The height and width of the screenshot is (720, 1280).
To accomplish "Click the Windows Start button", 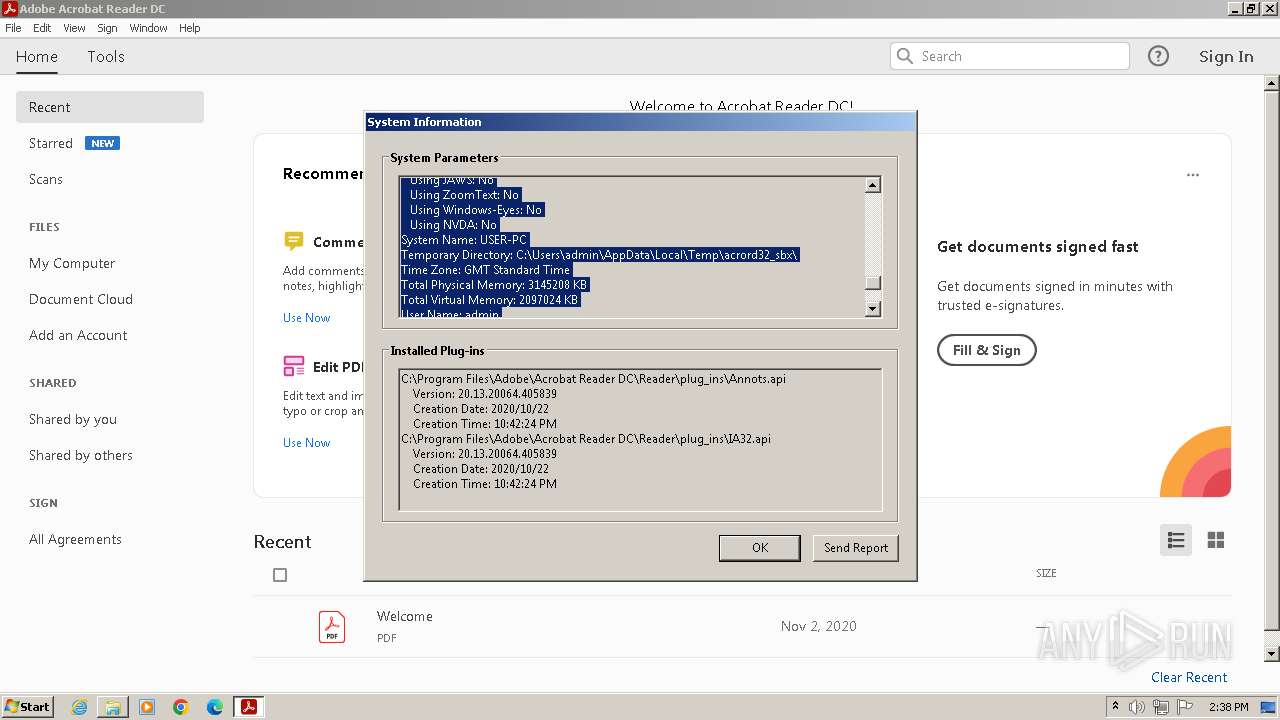I will (27, 707).
